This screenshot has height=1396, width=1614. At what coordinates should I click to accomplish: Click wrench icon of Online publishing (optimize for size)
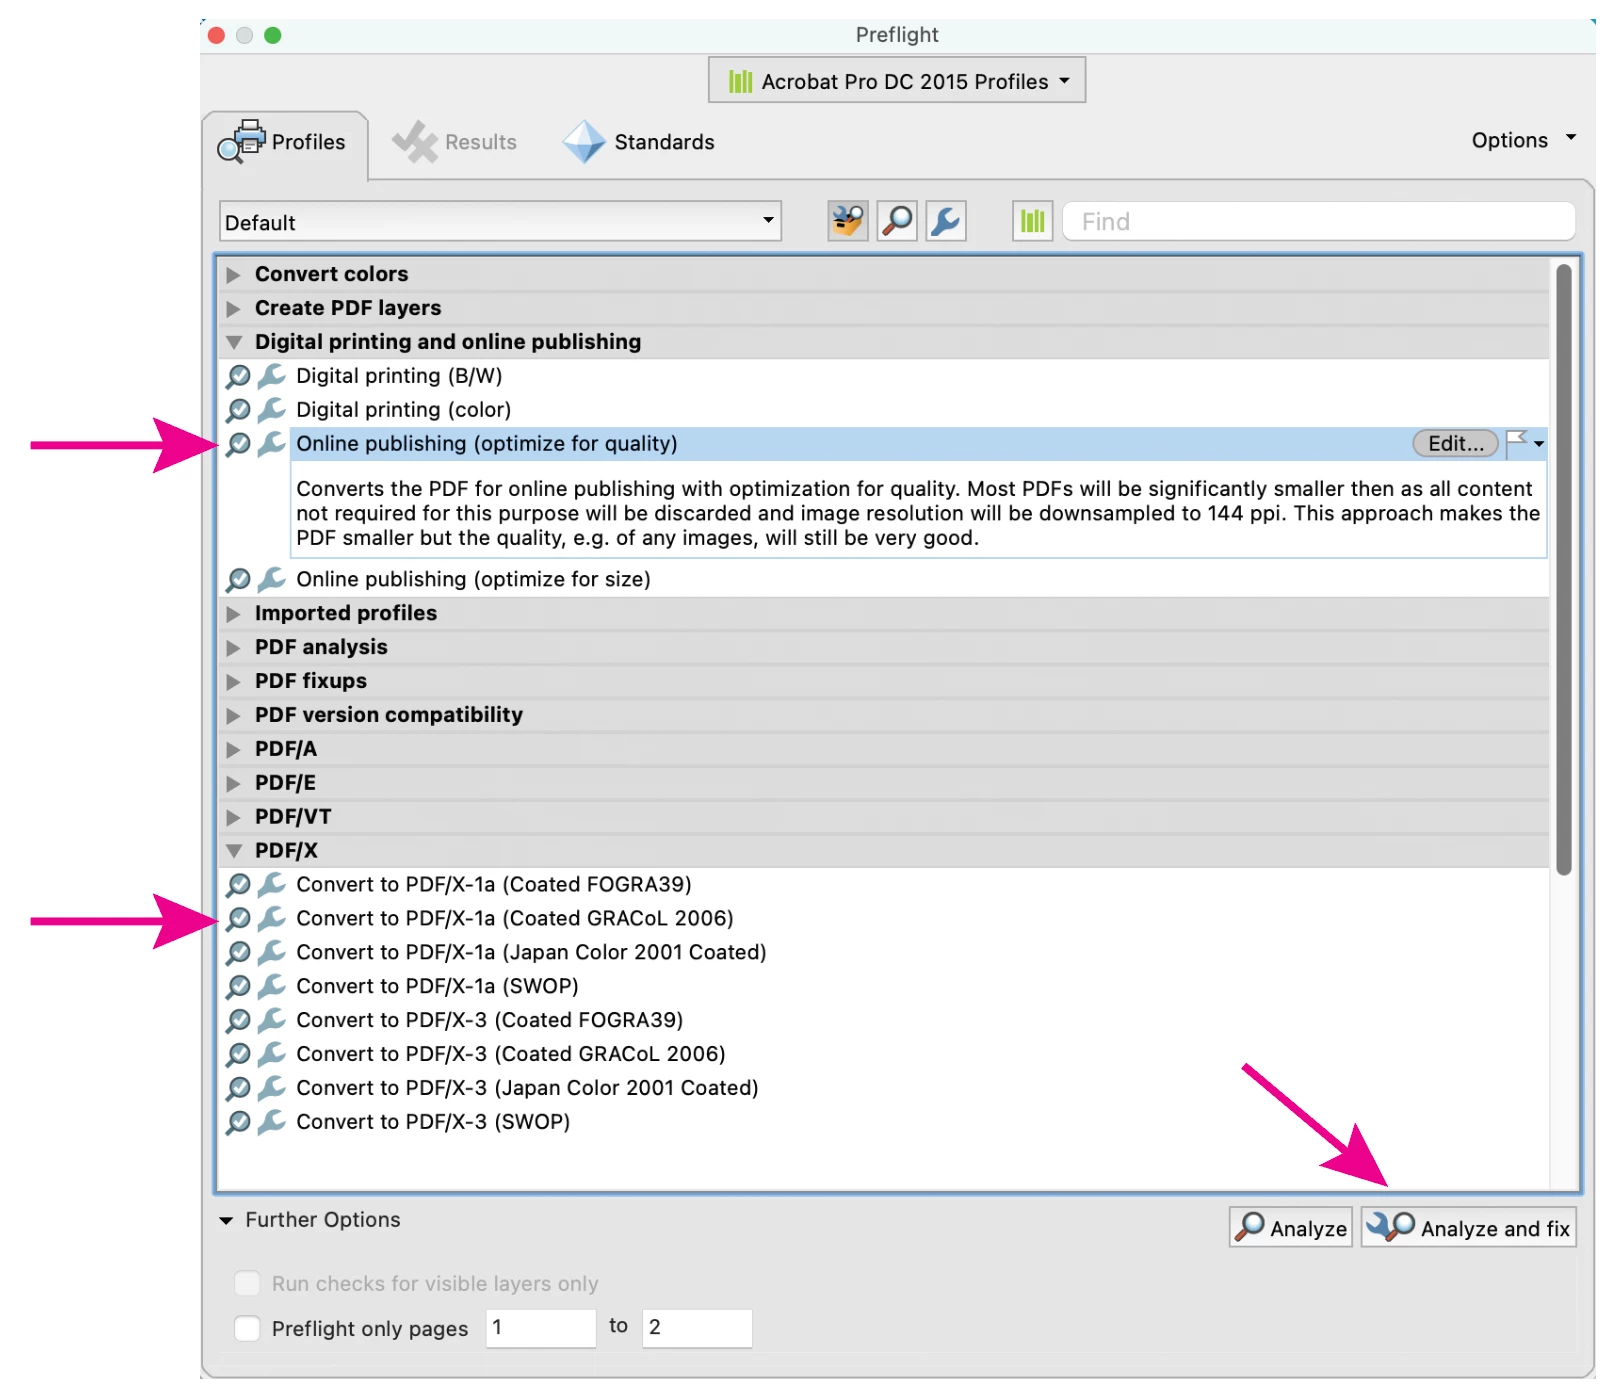pos(271,580)
